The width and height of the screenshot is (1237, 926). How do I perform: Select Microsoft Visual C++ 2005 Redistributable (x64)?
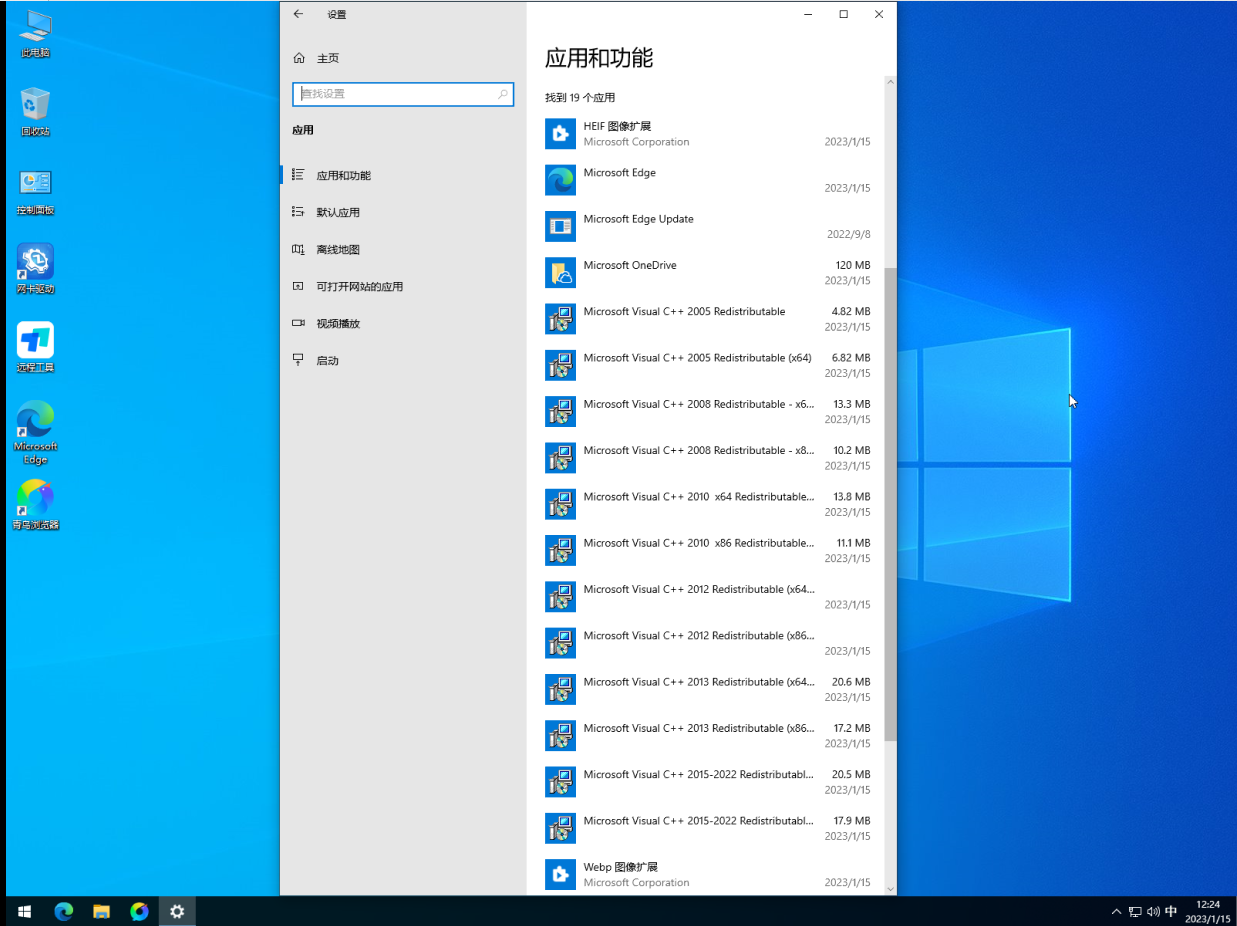[708, 365]
